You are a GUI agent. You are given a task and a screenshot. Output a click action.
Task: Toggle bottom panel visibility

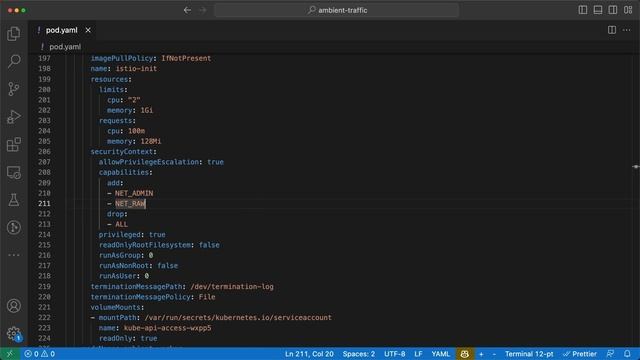coord(598,10)
